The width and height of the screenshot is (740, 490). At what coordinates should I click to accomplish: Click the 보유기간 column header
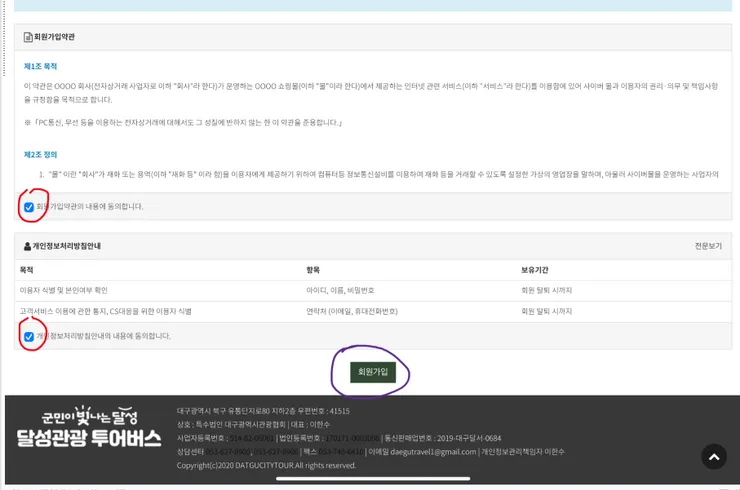coord(535,270)
